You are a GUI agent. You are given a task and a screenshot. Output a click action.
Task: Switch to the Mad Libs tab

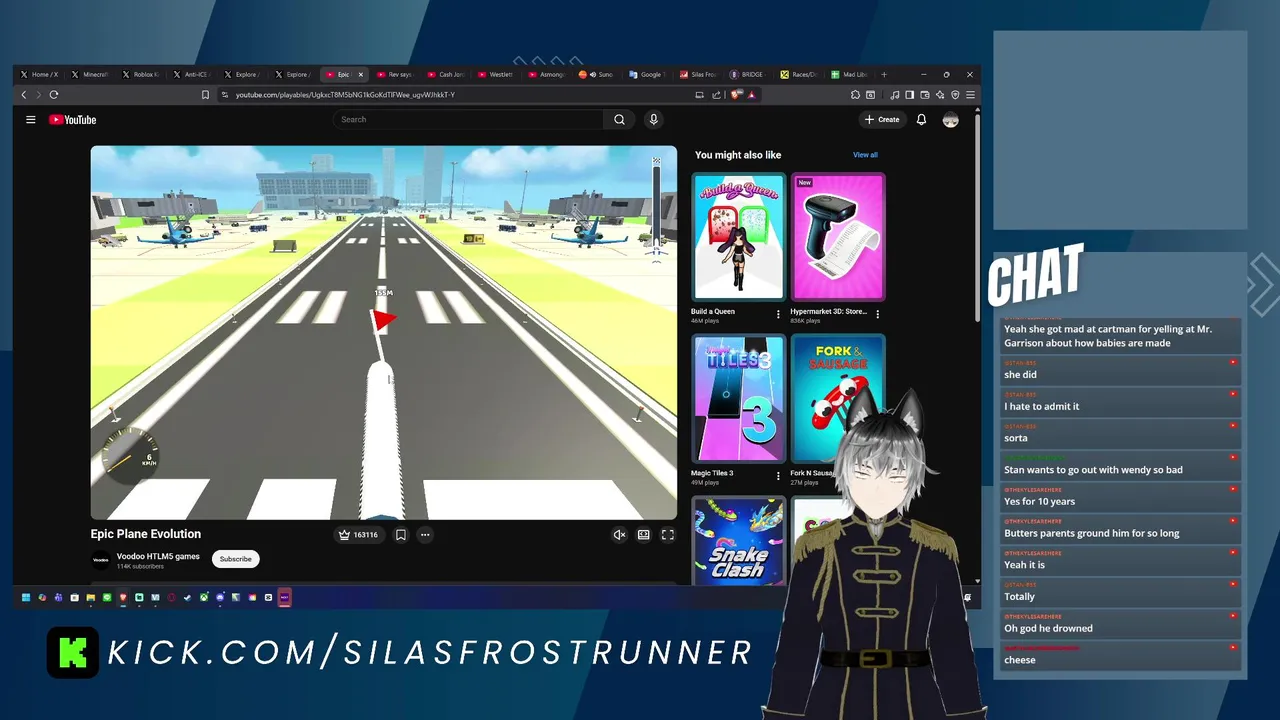click(x=852, y=74)
